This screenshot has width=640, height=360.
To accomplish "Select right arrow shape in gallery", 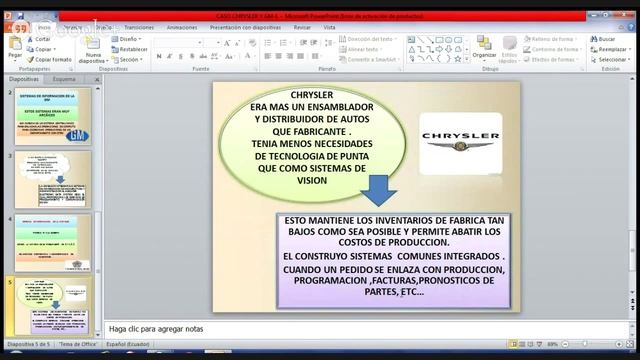I will pos(439,49).
